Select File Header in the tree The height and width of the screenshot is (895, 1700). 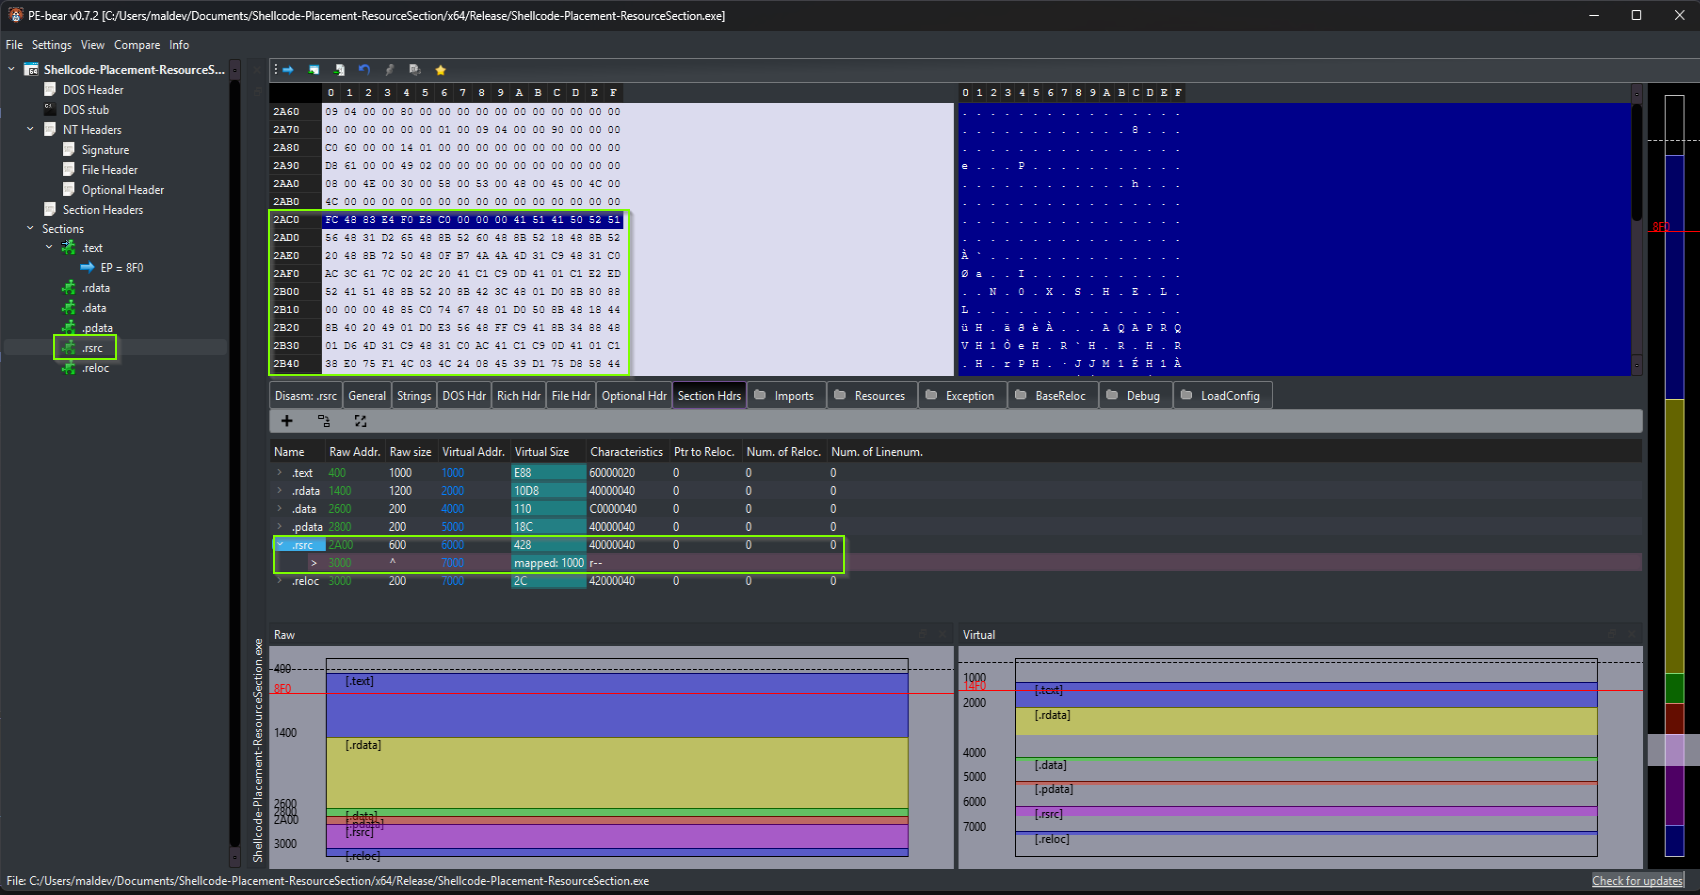tap(110, 170)
